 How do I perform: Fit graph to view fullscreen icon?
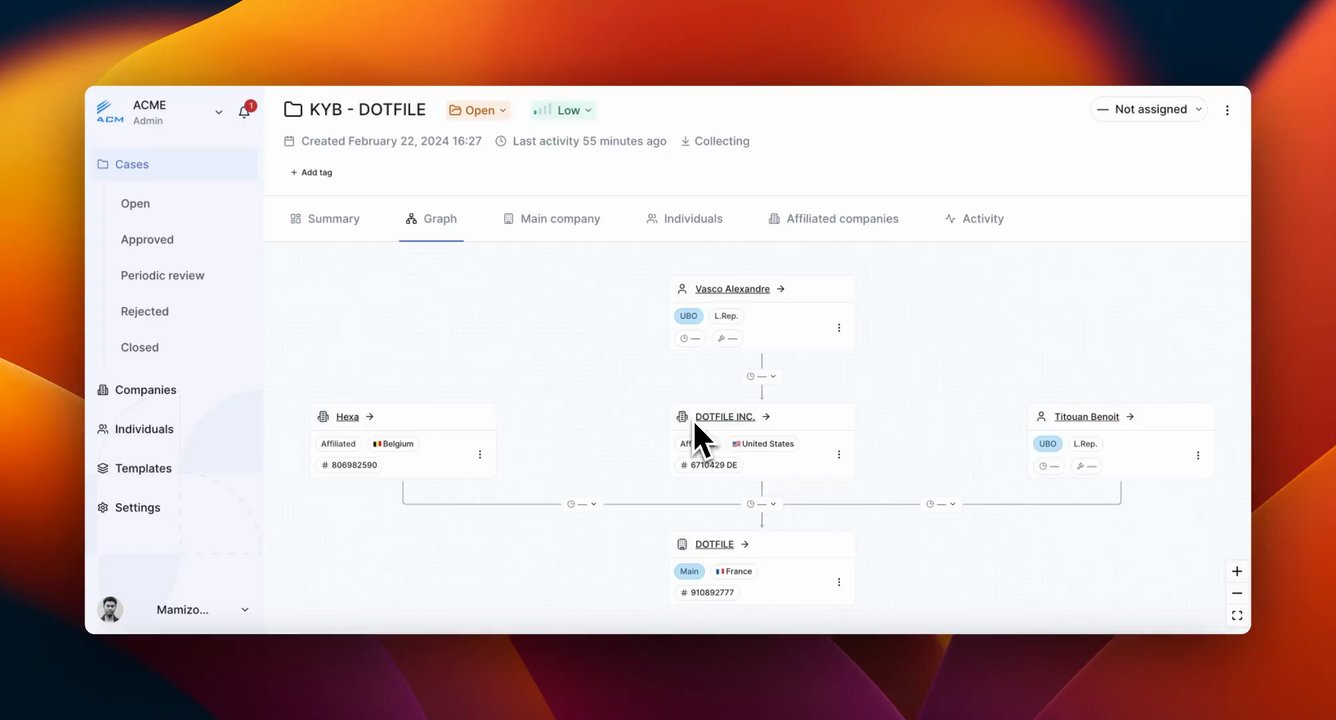point(1237,616)
